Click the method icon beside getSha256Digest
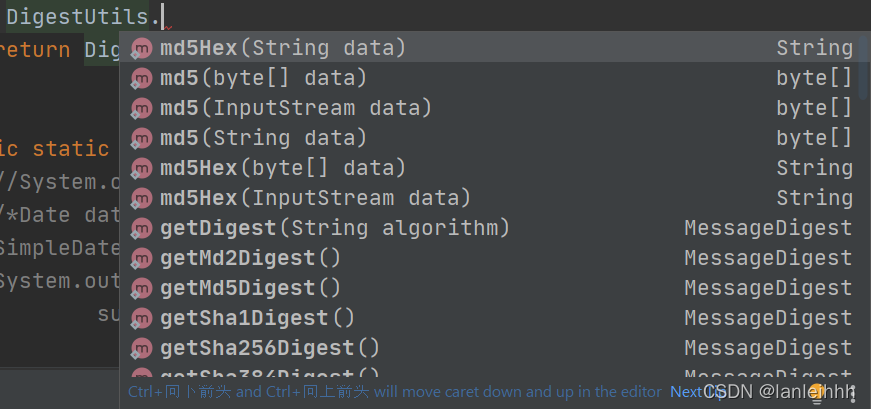The width and height of the screenshot is (871, 409). click(142, 348)
